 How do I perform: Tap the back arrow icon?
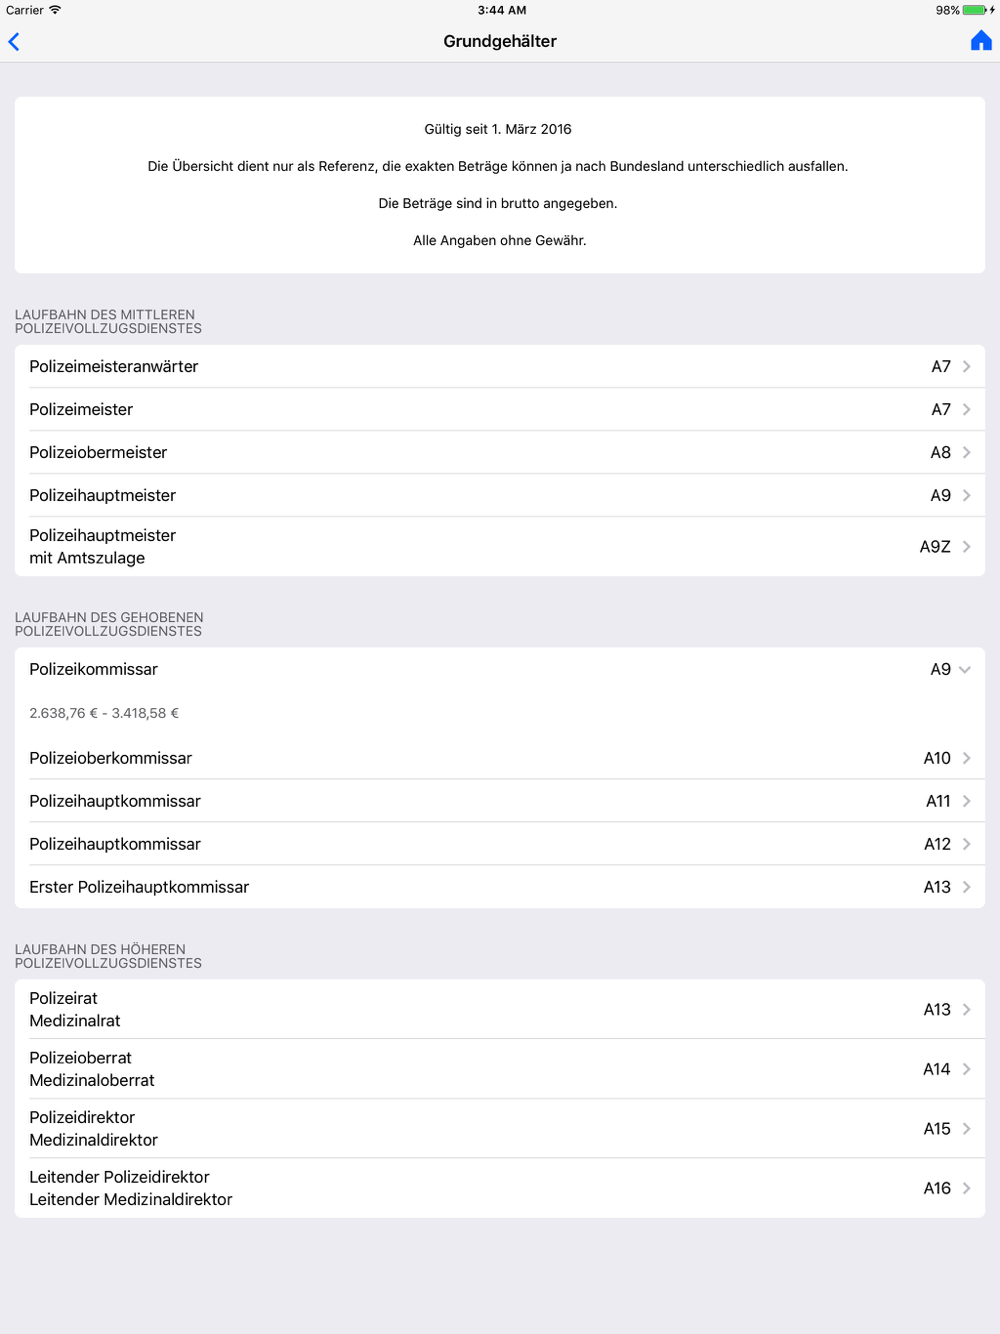15,42
